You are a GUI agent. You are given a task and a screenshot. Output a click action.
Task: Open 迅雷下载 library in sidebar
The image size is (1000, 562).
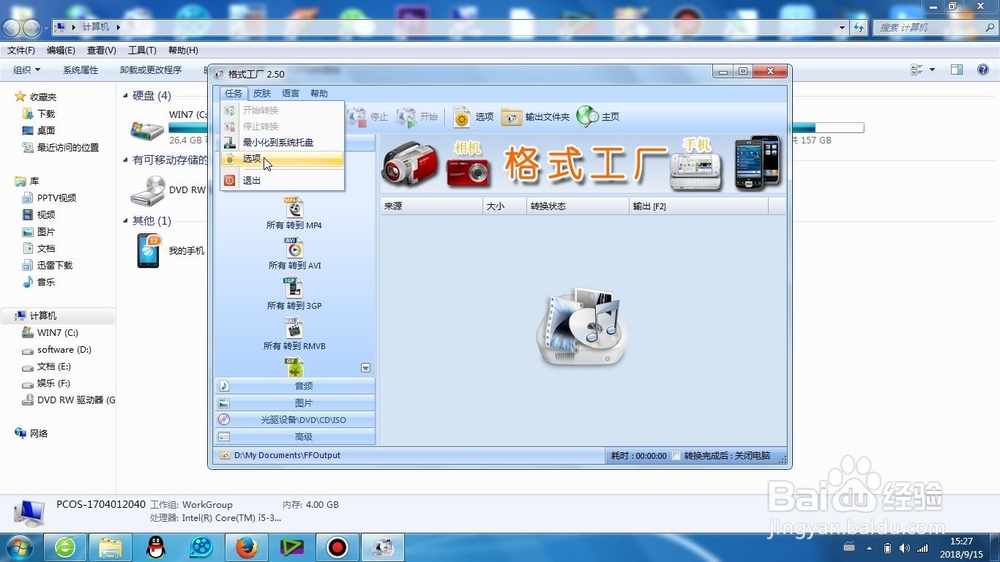(48, 265)
